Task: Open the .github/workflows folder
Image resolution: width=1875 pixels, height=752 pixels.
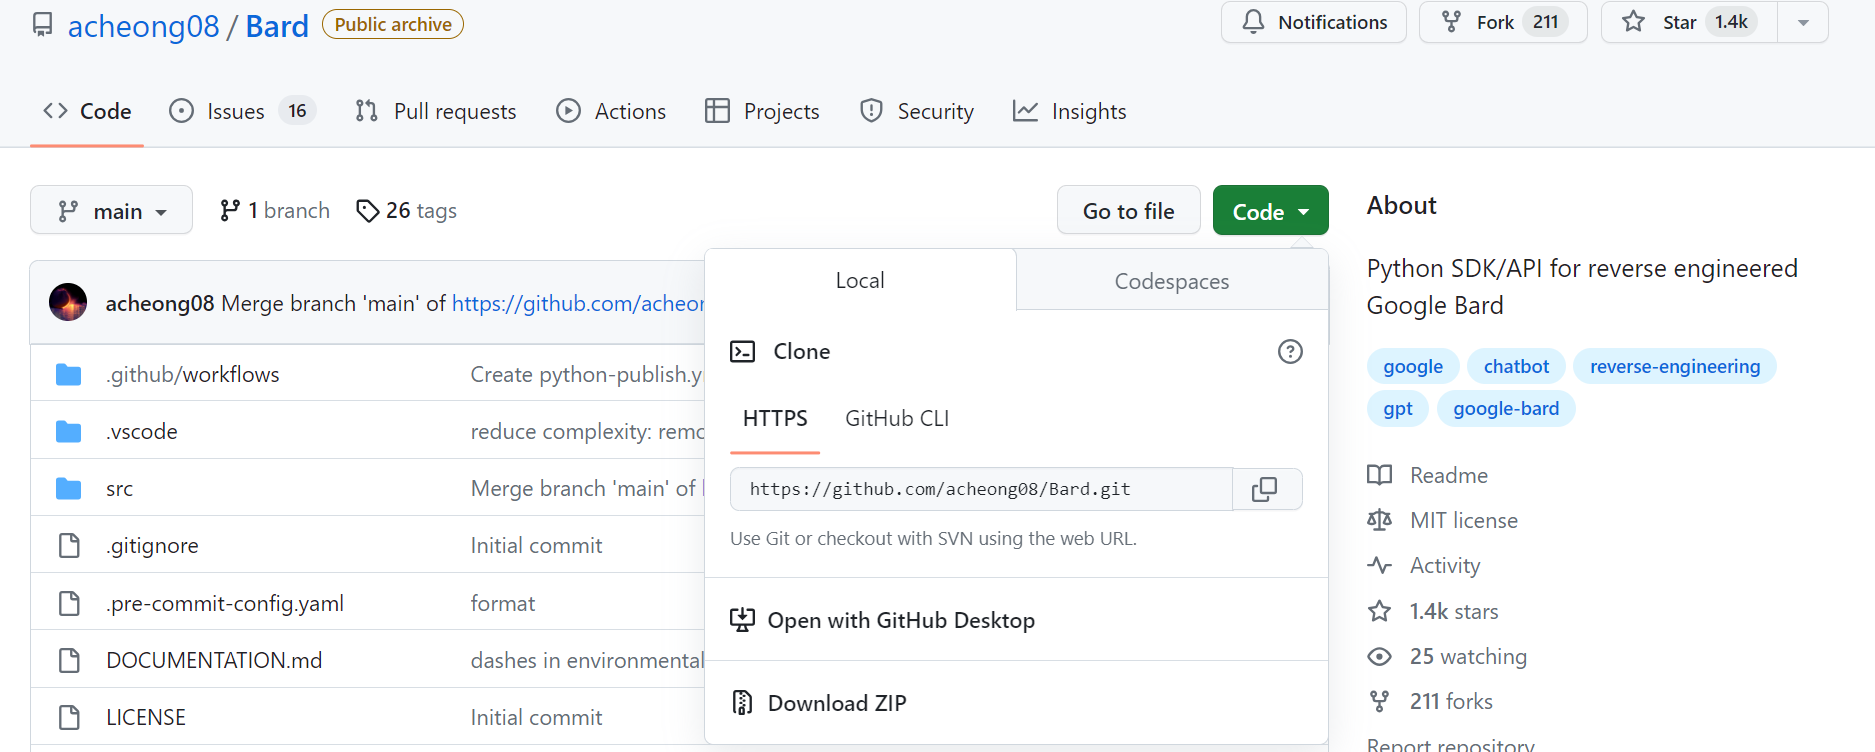Action: 193,374
